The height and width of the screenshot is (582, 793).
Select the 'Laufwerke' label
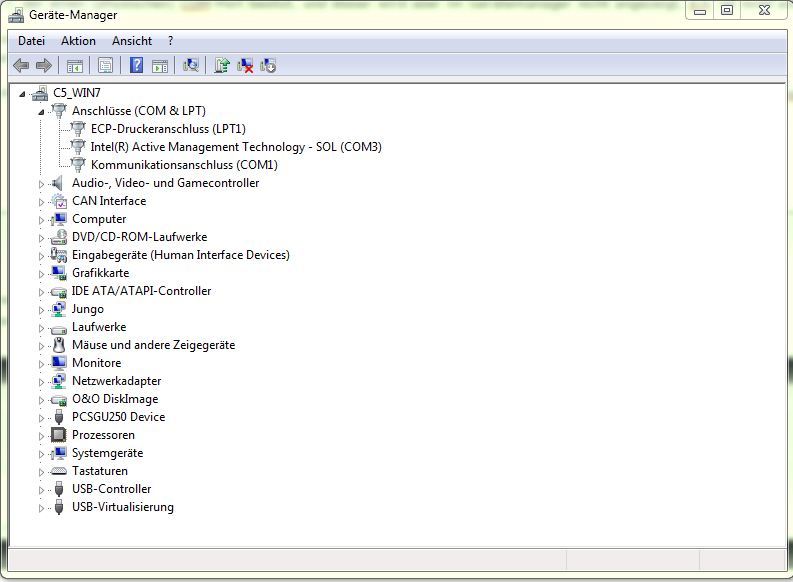point(99,327)
